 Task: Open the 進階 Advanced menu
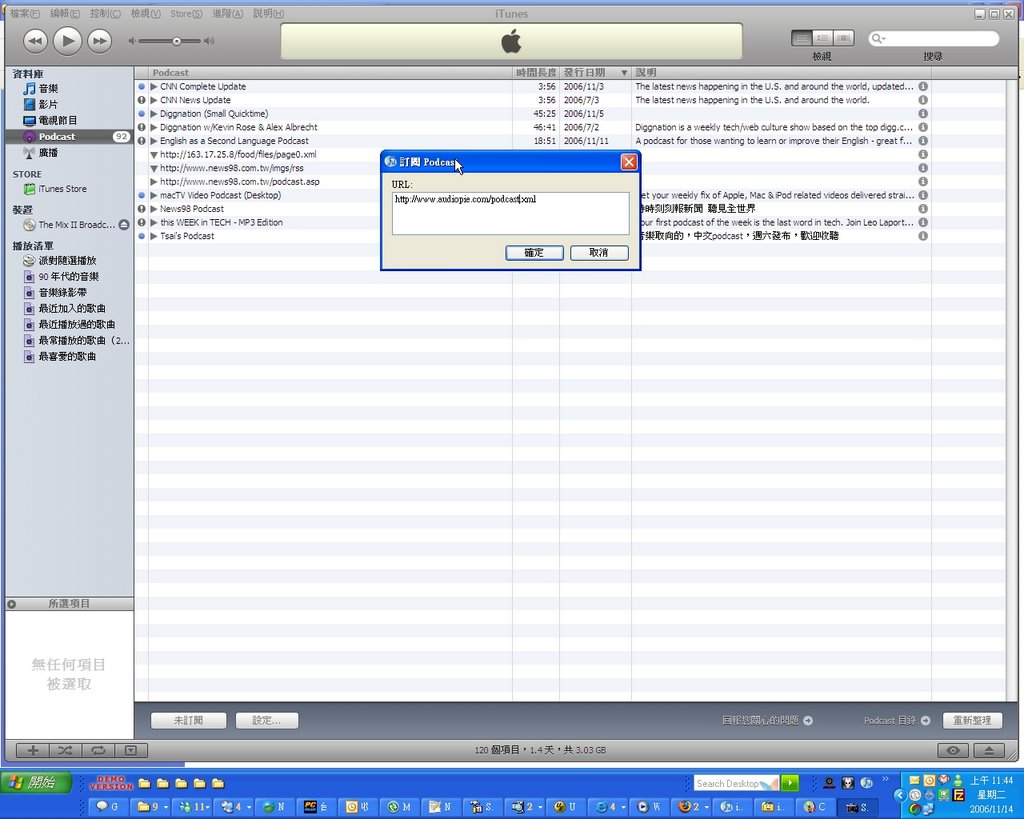click(x=227, y=13)
